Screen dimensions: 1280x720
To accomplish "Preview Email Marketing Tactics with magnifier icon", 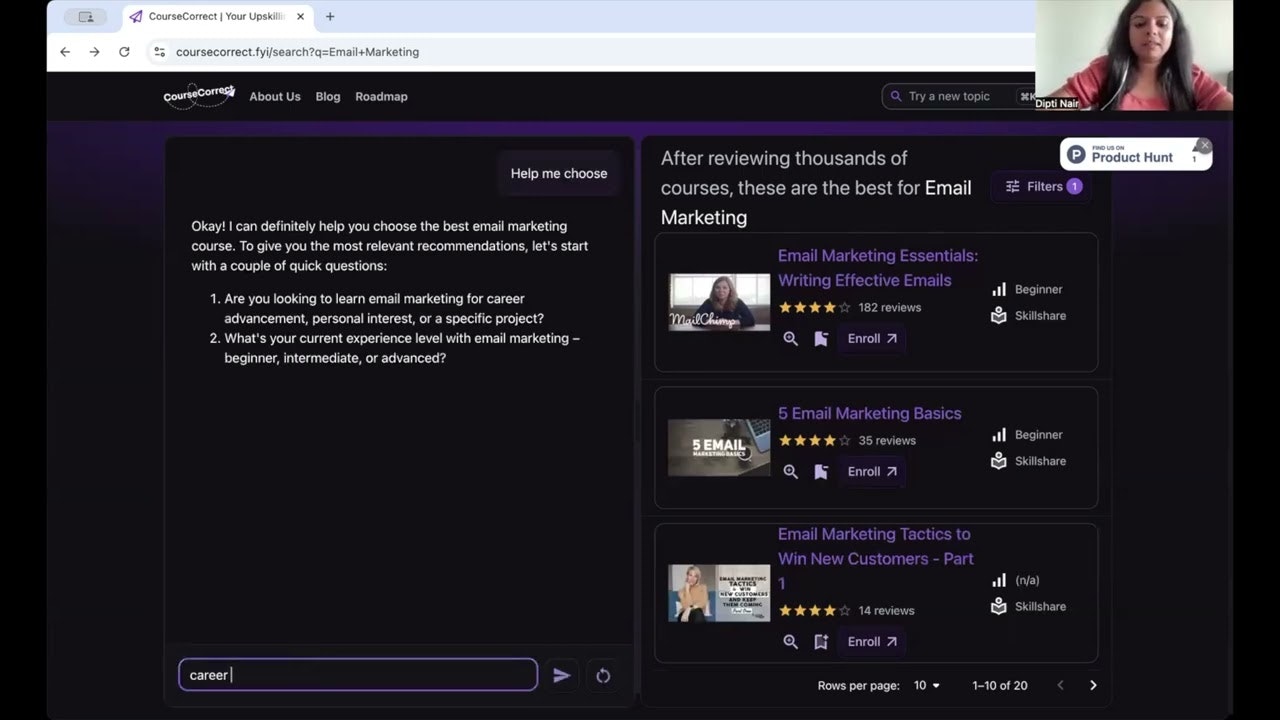I will (x=790, y=642).
